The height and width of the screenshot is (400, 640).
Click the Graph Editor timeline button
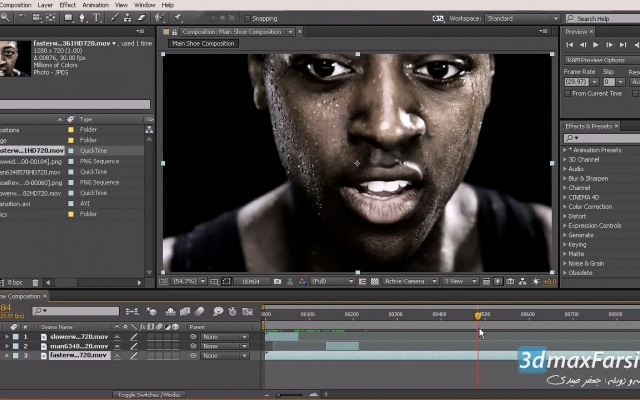pos(247,312)
